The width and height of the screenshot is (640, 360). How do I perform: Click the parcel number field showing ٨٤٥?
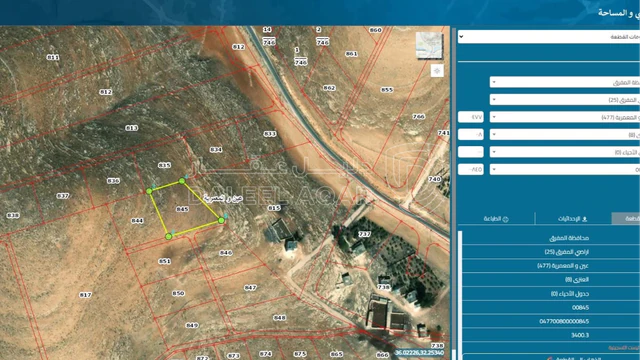tap(471, 169)
